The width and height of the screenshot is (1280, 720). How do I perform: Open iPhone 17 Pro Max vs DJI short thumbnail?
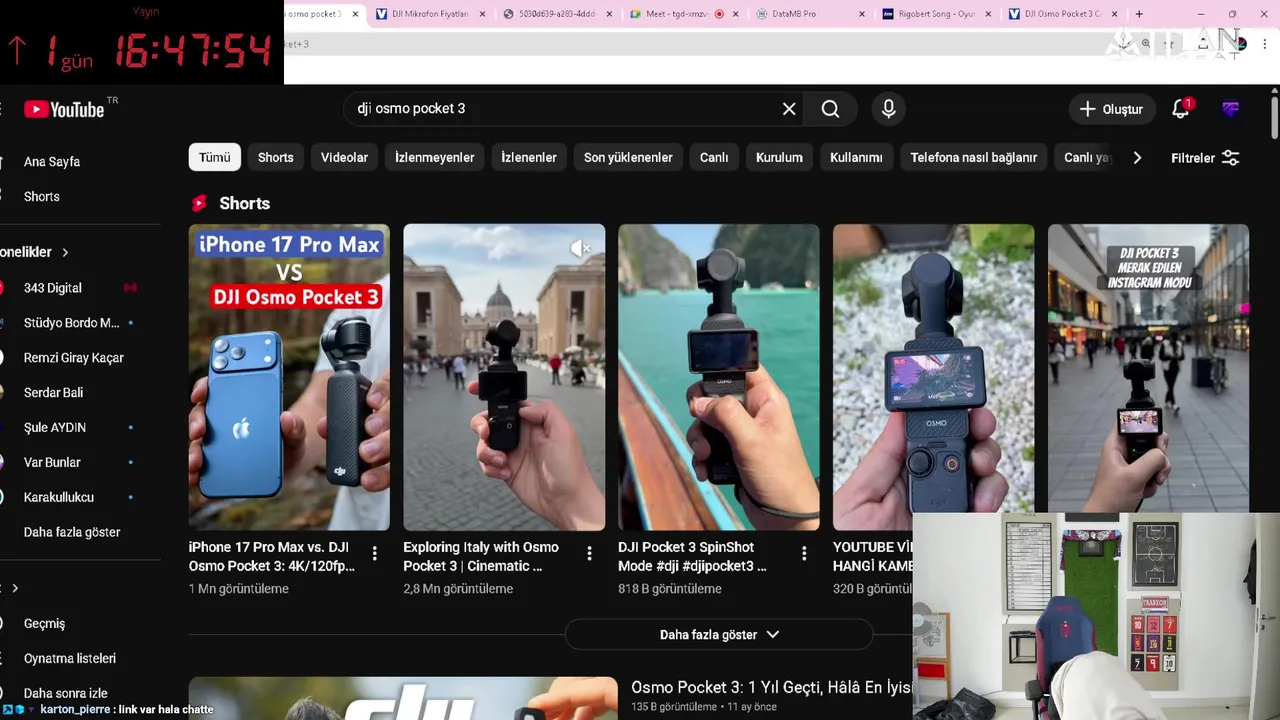pyautogui.click(x=289, y=377)
